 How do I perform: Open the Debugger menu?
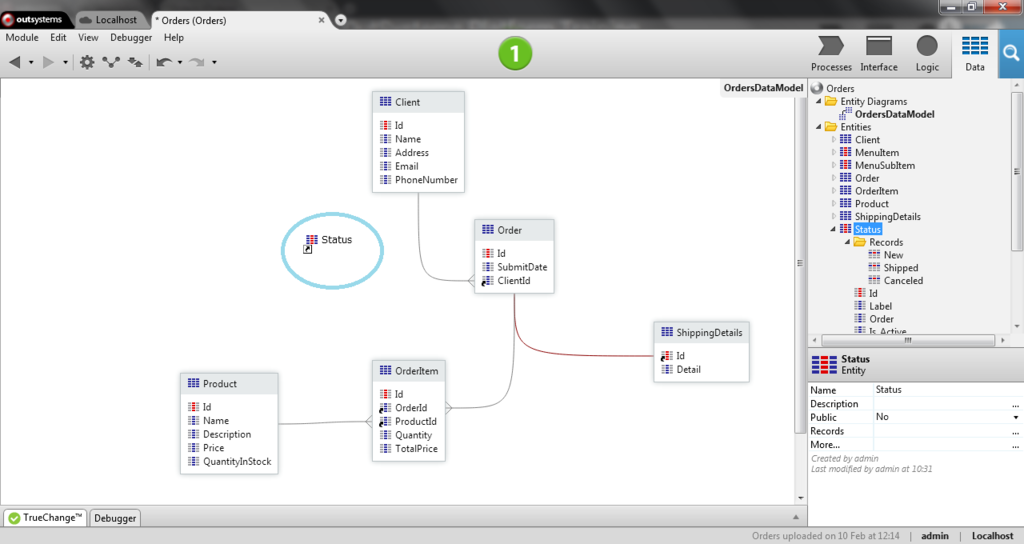(x=131, y=38)
